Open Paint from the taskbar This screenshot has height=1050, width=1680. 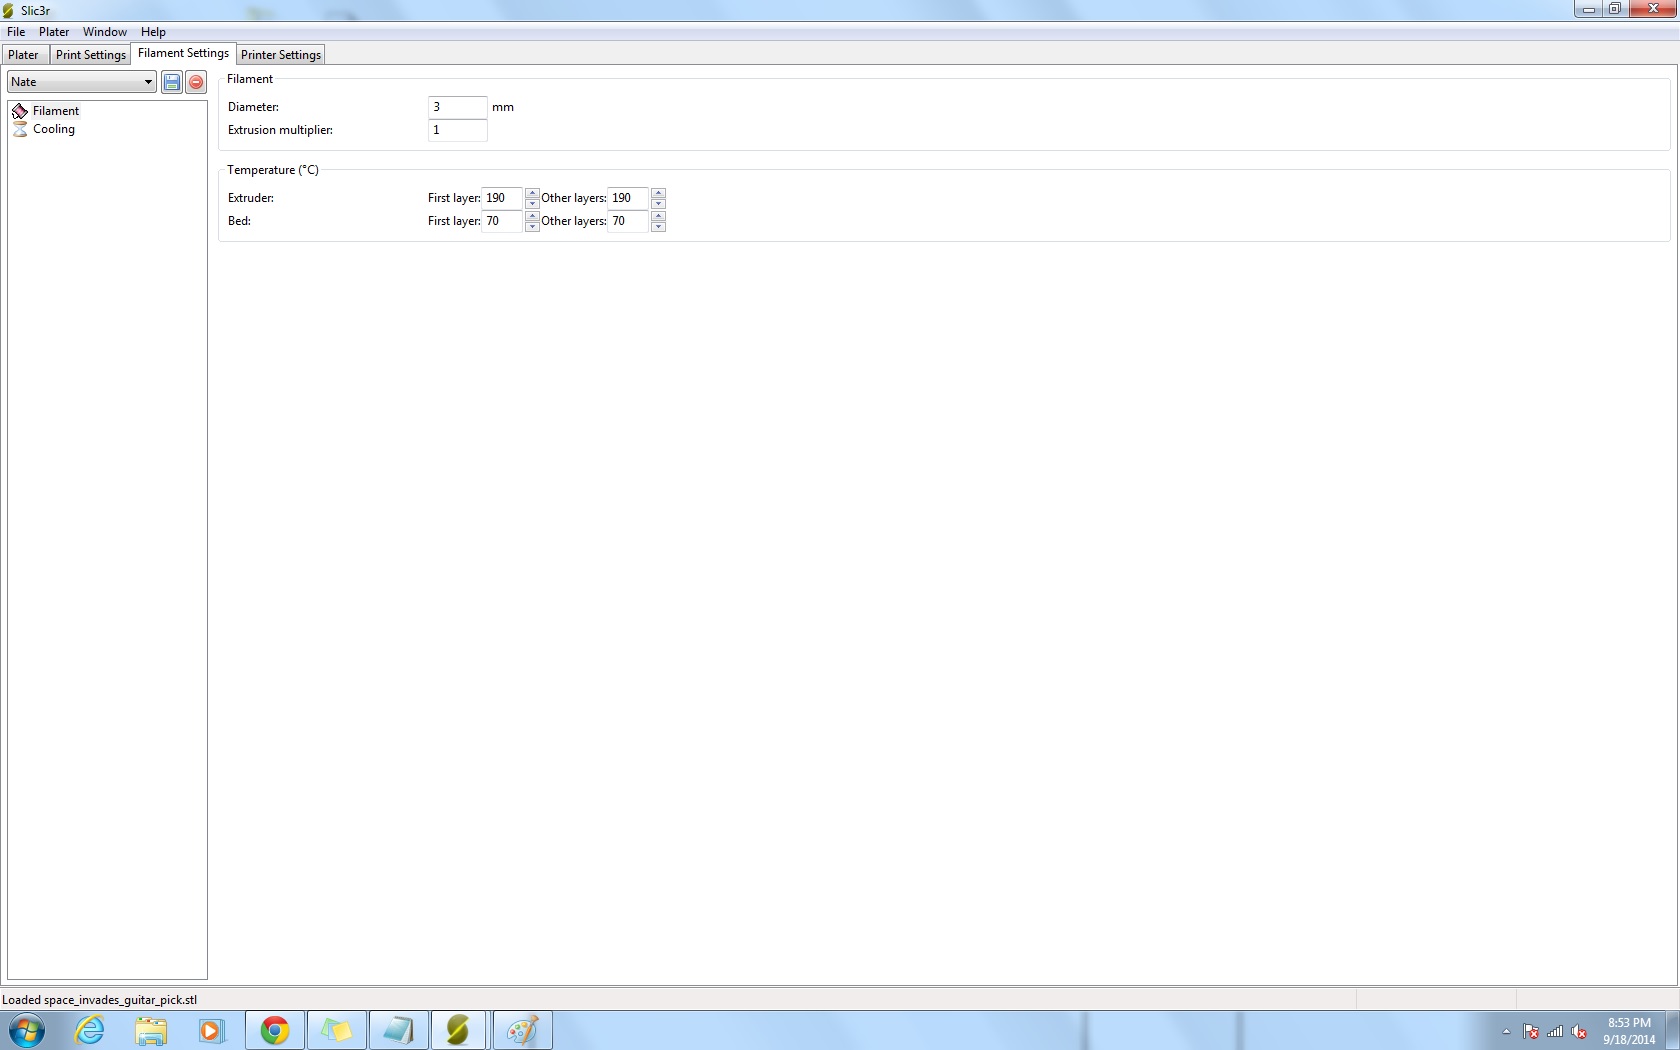pos(522,1030)
